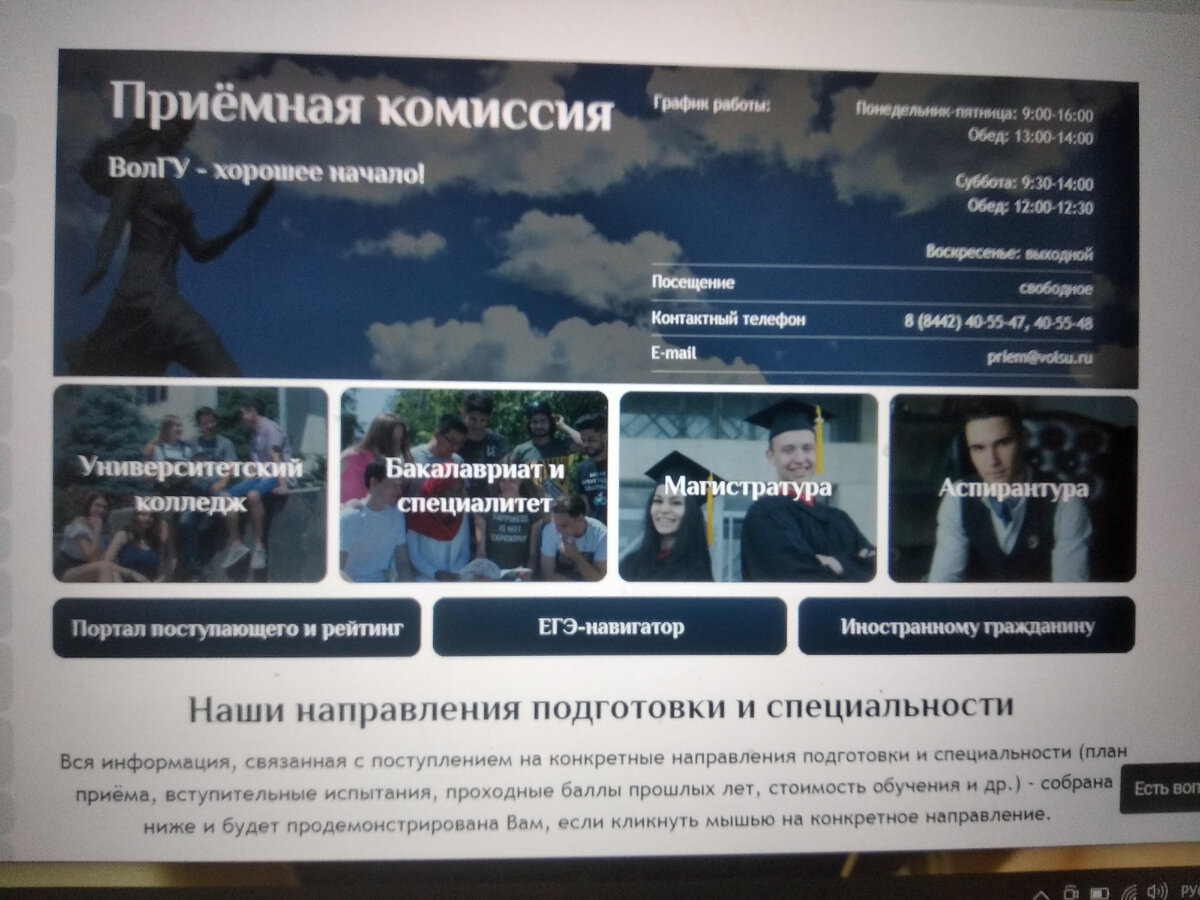Viewport: 1200px width, 900px height.
Task: Click the Приёмная комиссия heading
Action: (360, 106)
